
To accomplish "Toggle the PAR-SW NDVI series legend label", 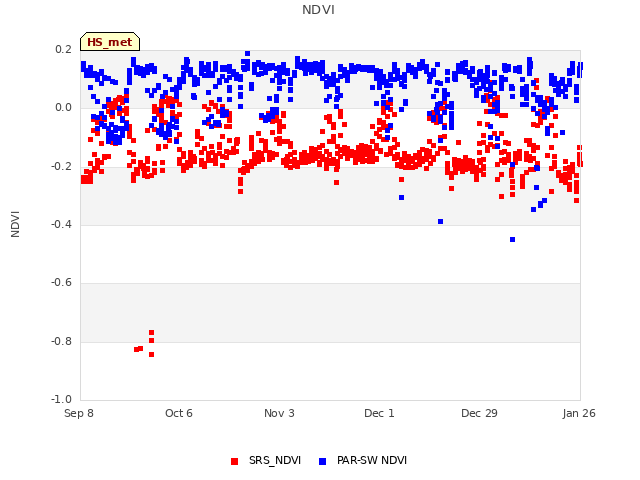I will pos(372,460).
